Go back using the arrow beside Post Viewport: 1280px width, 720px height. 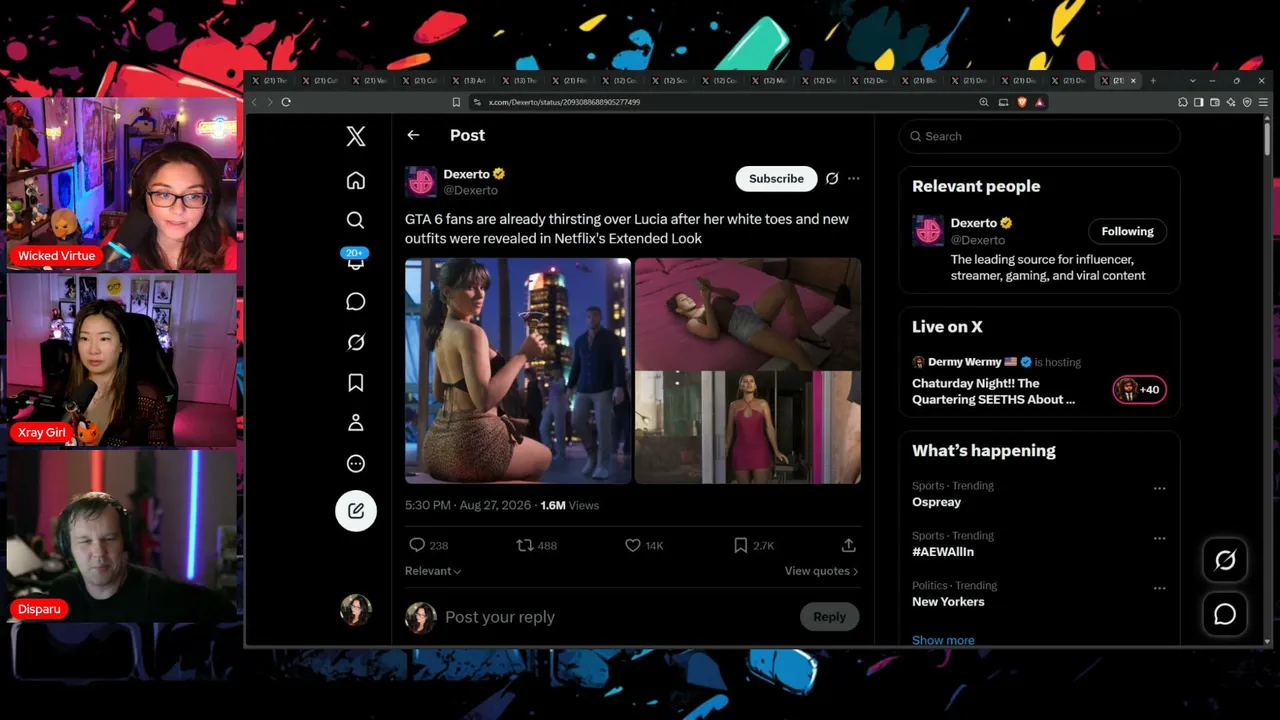pyautogui.click(x=413, y=135)
